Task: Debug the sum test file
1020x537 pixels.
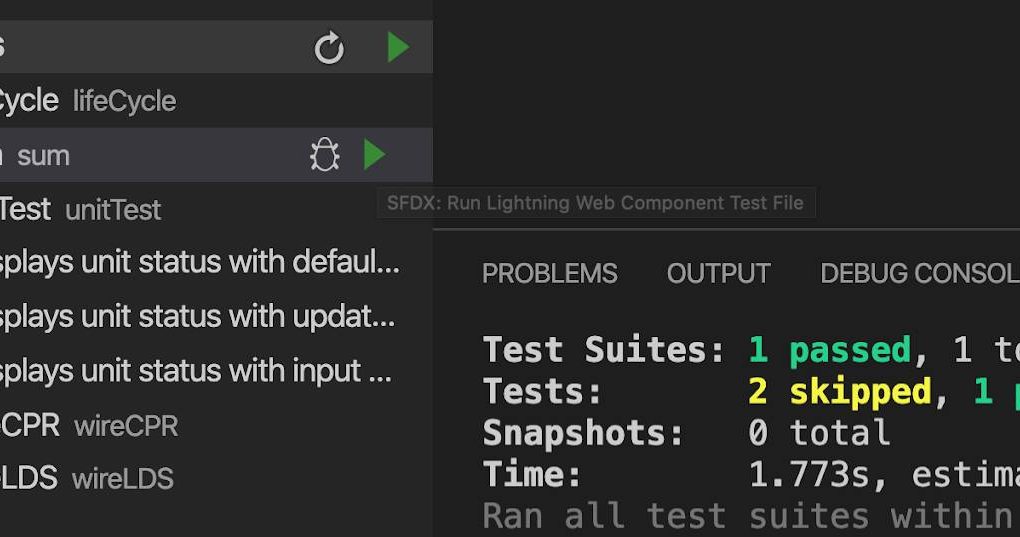Action: coord(325,155)
